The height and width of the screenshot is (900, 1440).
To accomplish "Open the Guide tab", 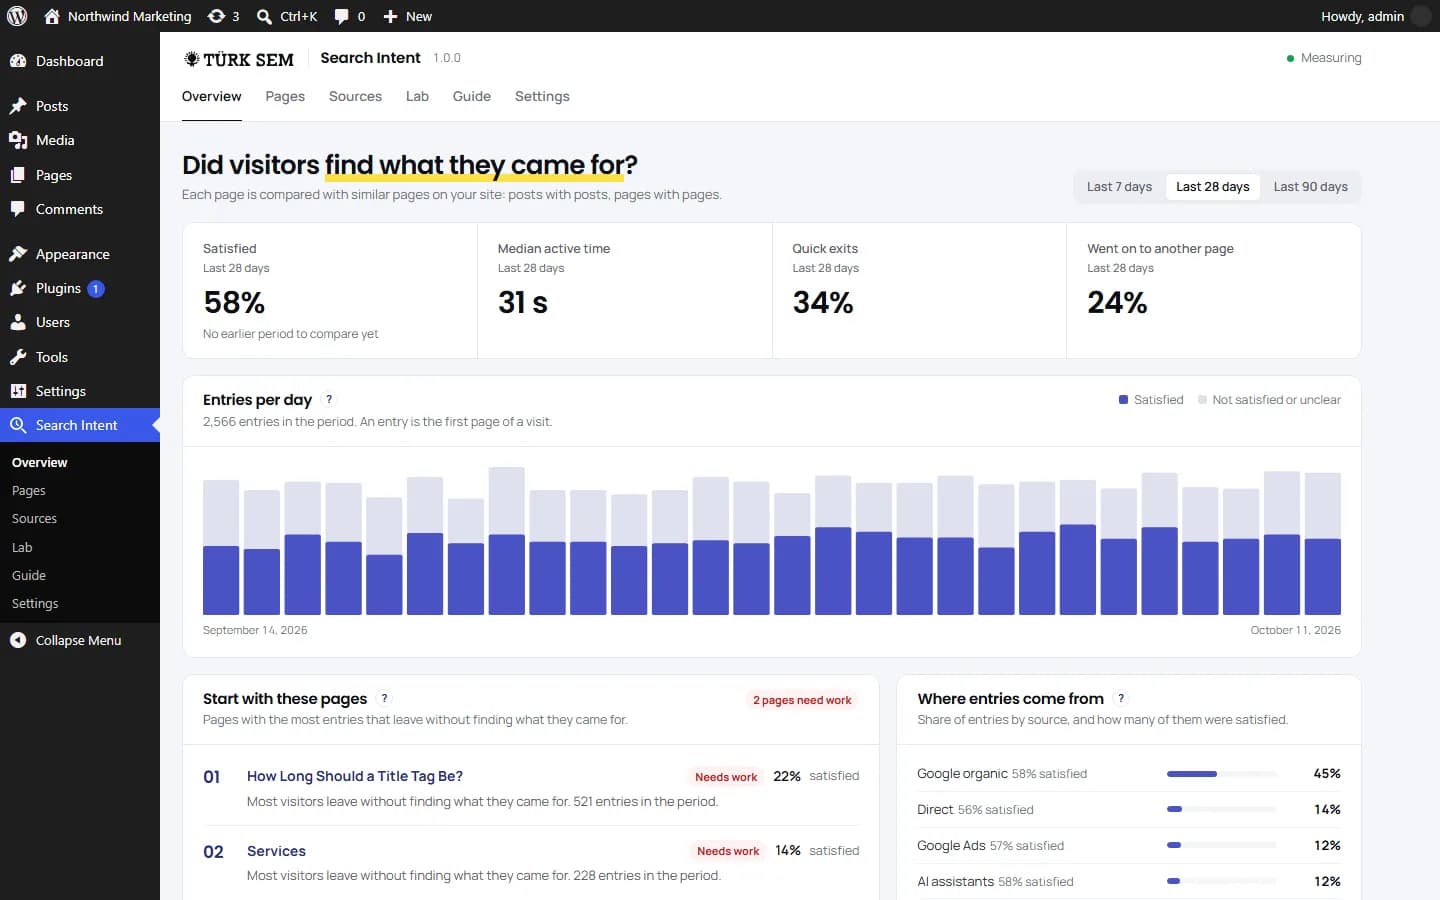I will pos(471,96).
